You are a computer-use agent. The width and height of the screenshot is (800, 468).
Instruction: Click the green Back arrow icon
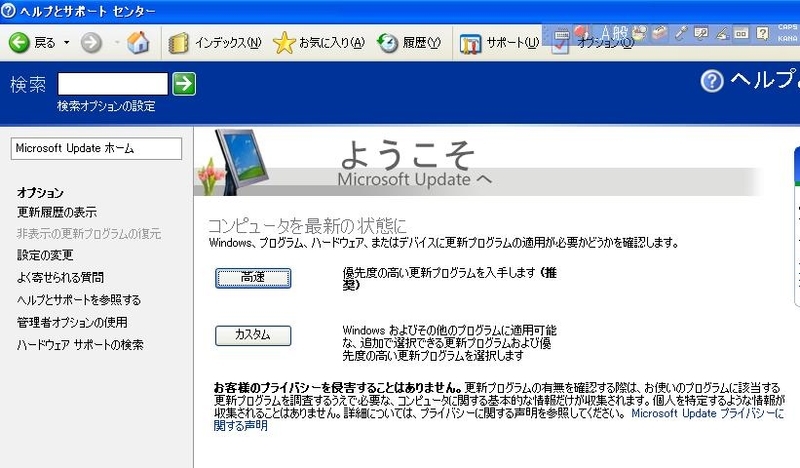pos(19,42)
